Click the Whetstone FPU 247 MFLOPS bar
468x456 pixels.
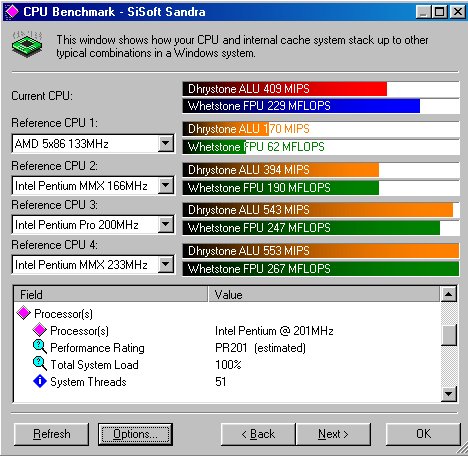tap(321, 228)
